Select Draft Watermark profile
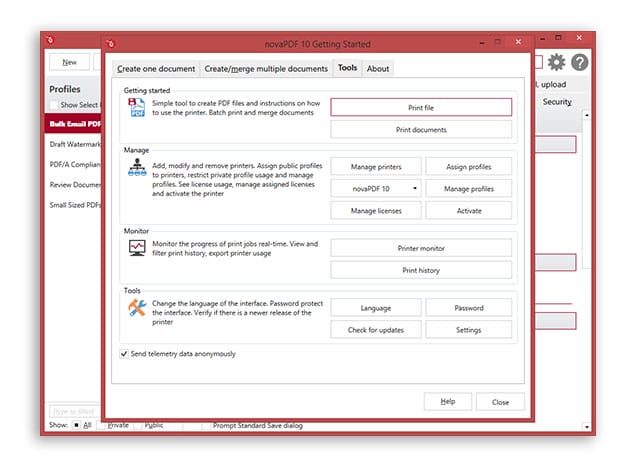 coord(74,144)
